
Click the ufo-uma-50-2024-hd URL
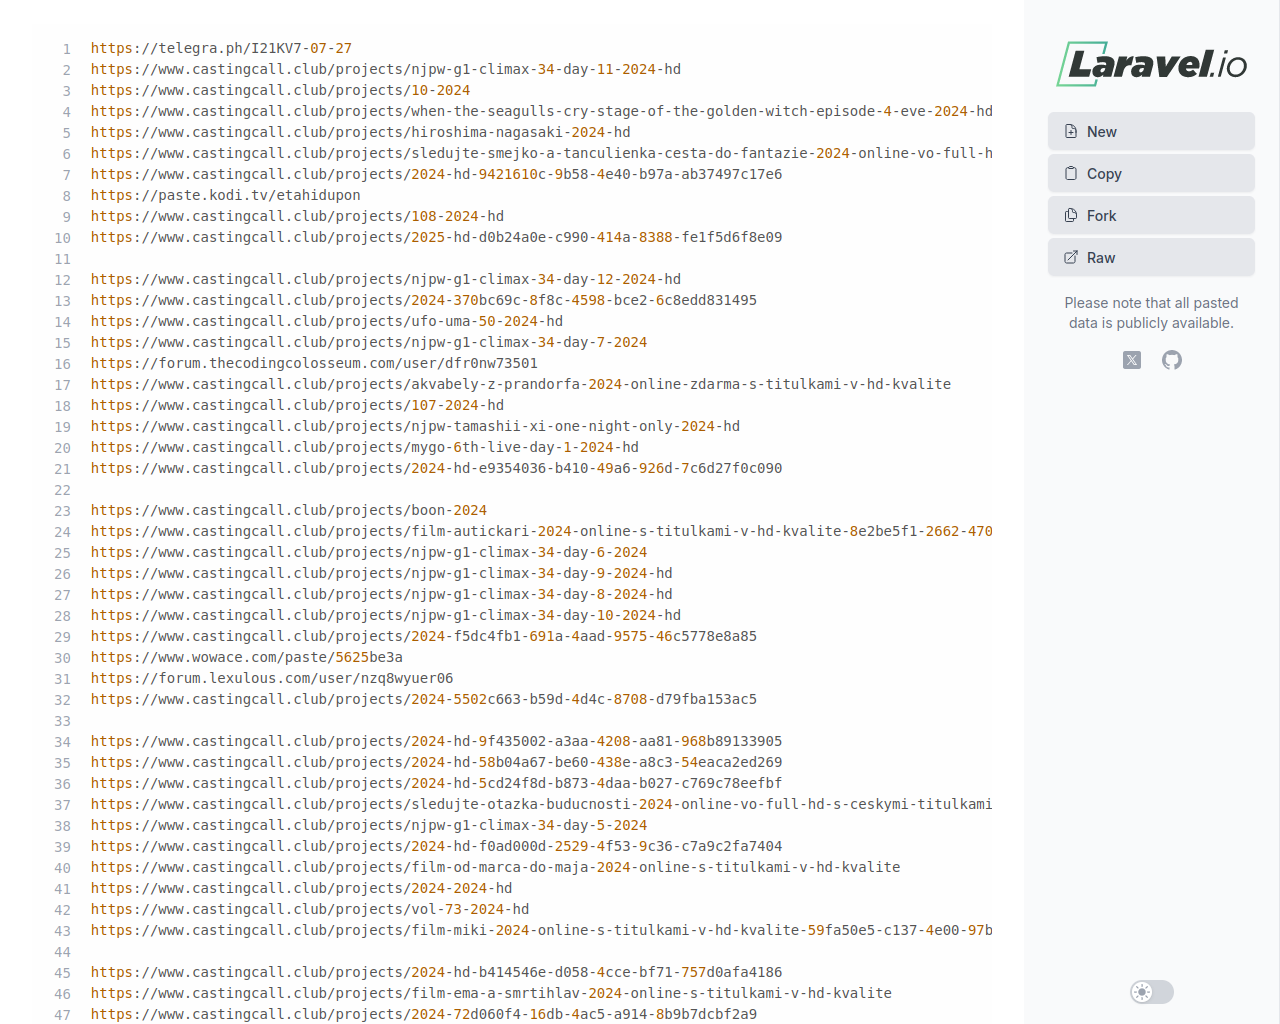pyautogui.click(x=327, y=321)
